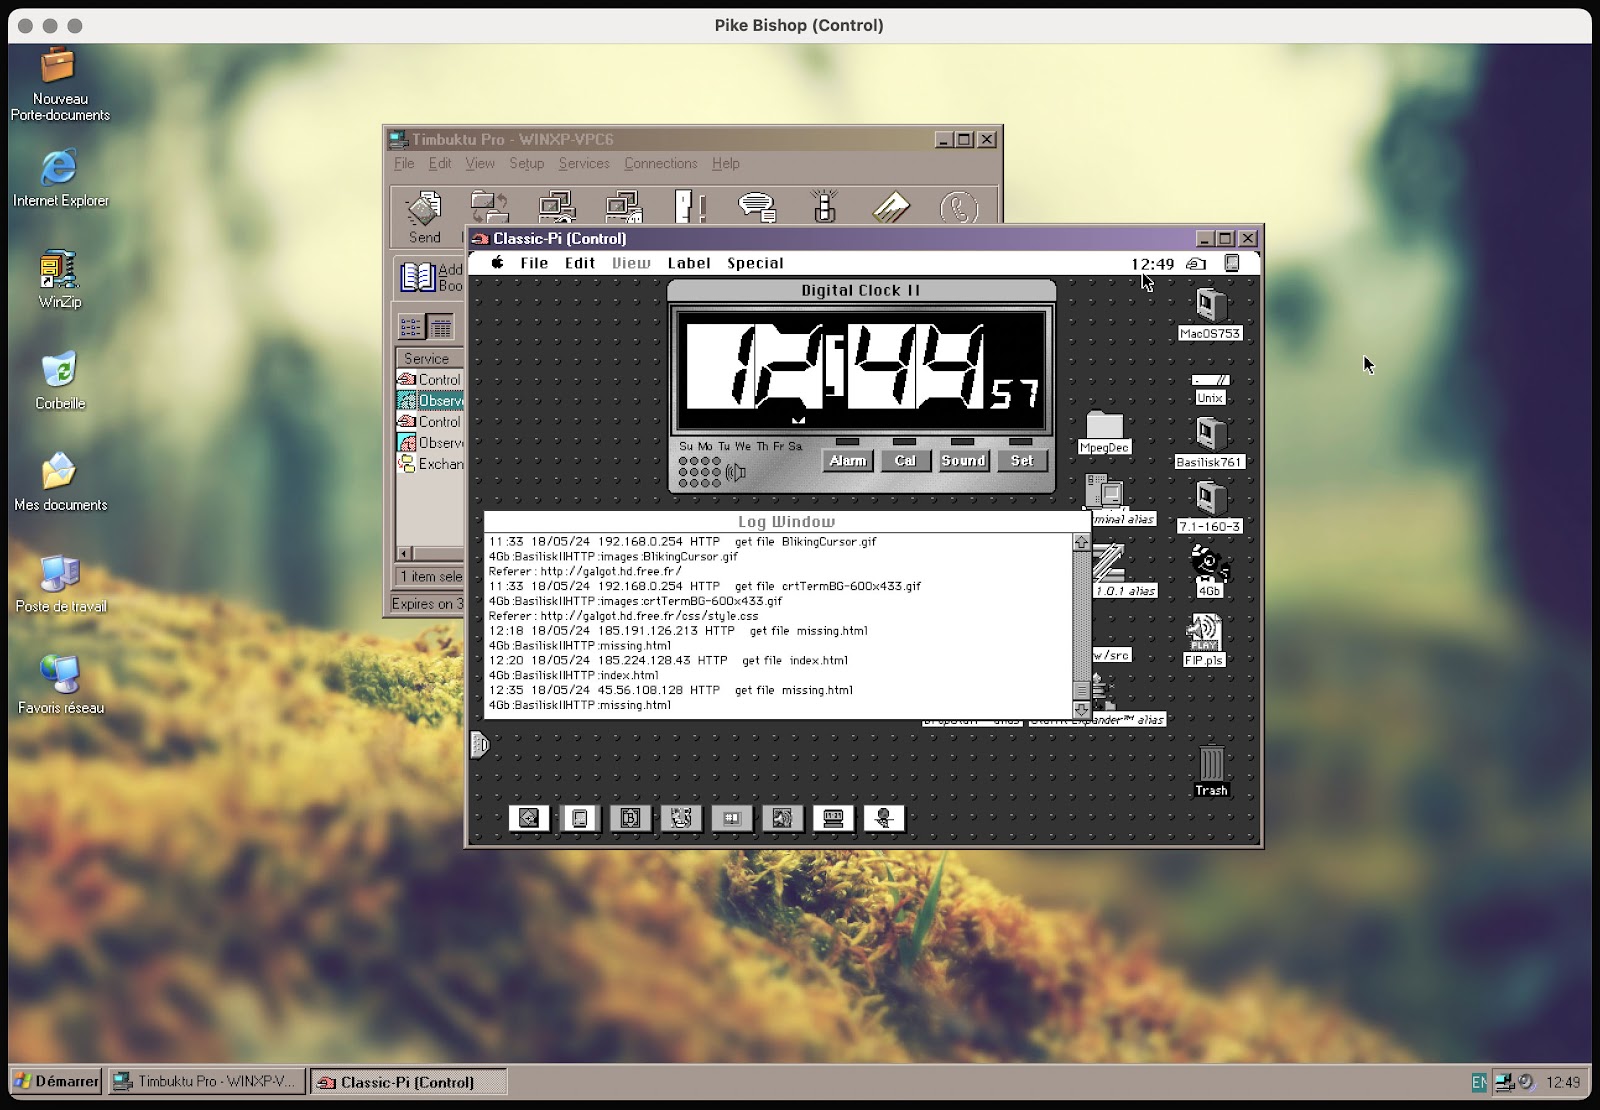Click the Invite ticket toolbar icon in Timbuktu
This screenshot has width=1600, height=1110.
point(891,207)
